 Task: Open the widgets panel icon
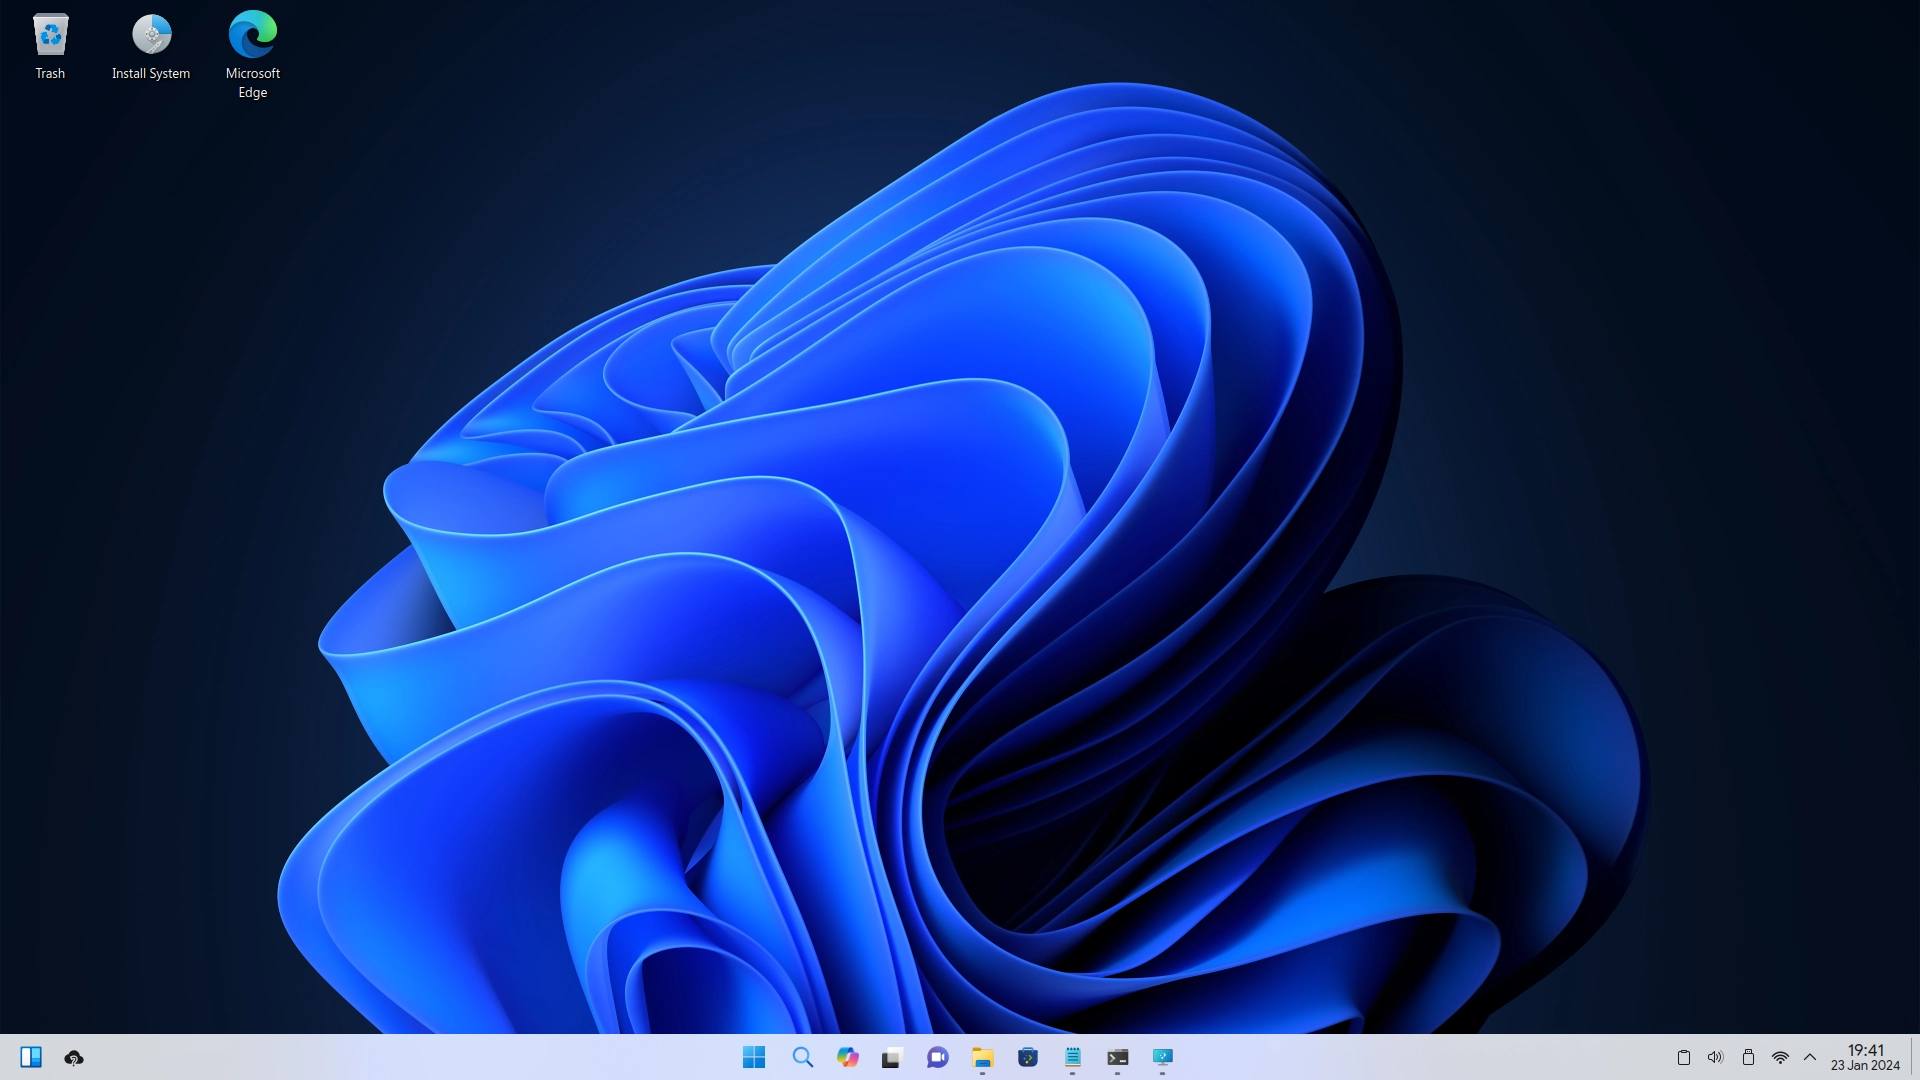click(31, 1057)
